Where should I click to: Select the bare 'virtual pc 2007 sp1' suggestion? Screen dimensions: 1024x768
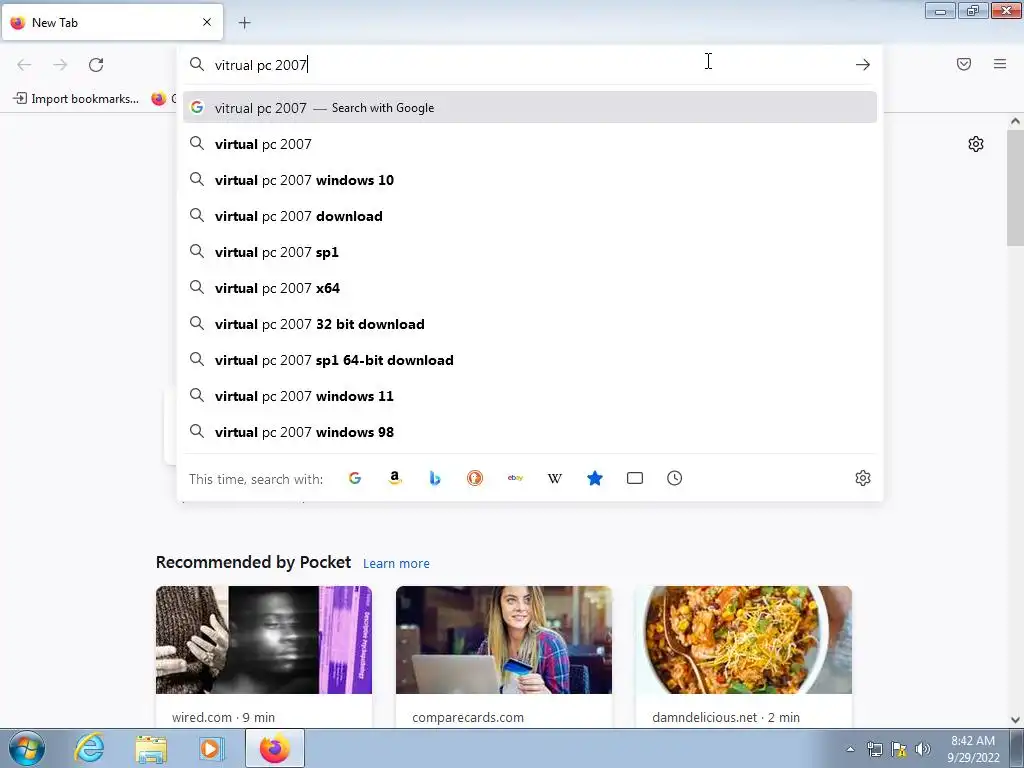530,251
